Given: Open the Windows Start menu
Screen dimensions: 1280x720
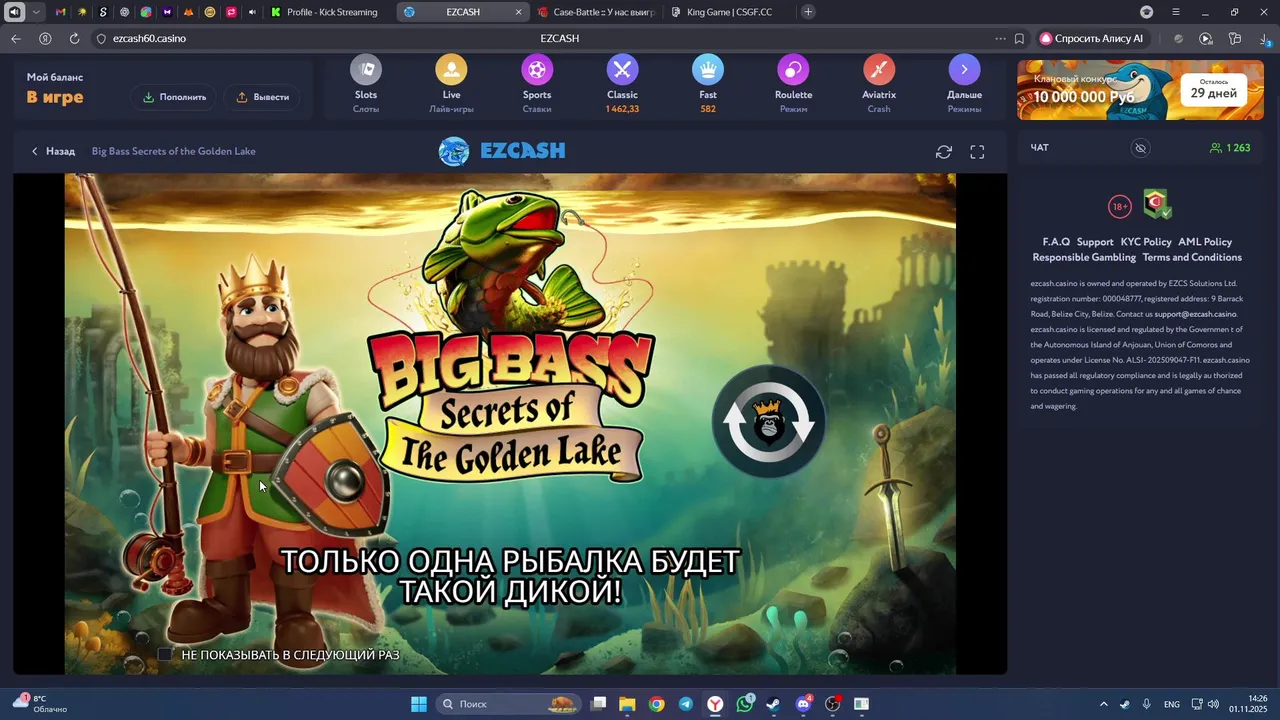Looking at the screenshot, I should 419,704.
